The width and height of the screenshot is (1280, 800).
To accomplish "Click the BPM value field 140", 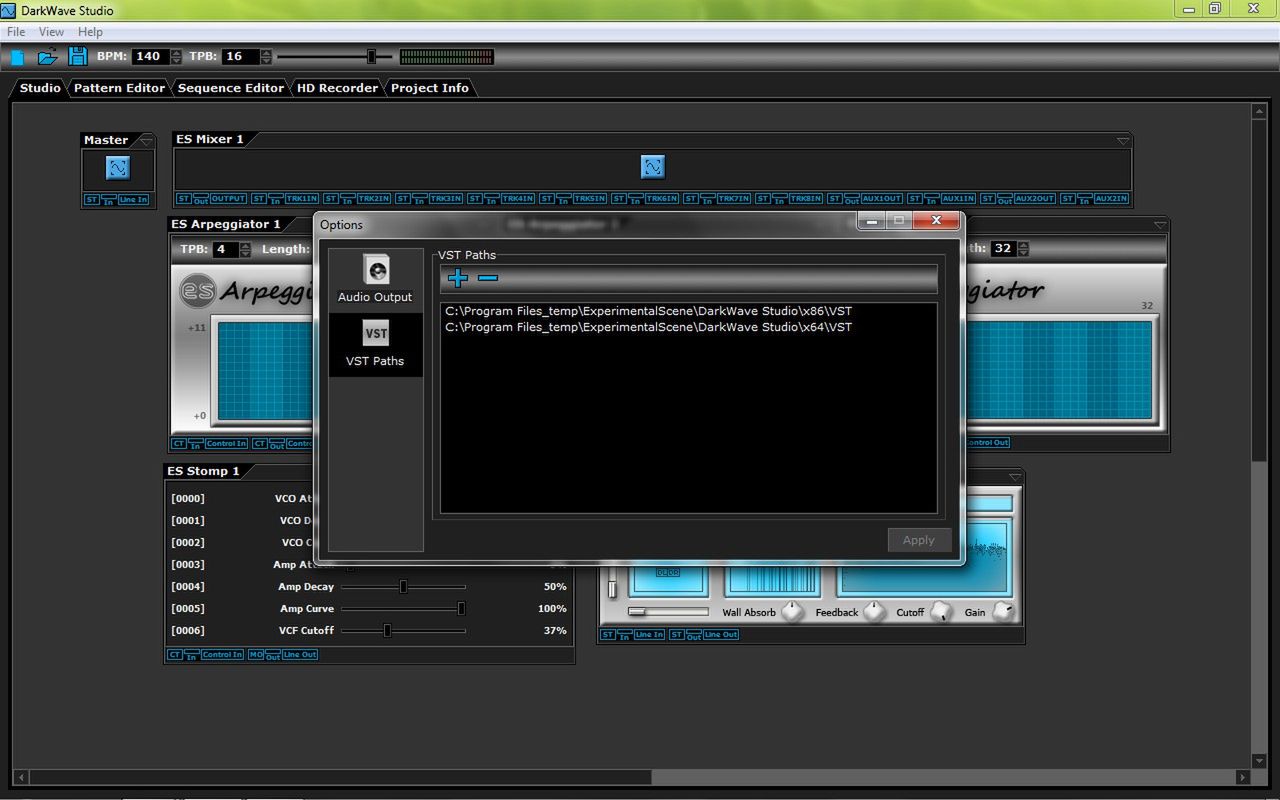I will [150, 57].
